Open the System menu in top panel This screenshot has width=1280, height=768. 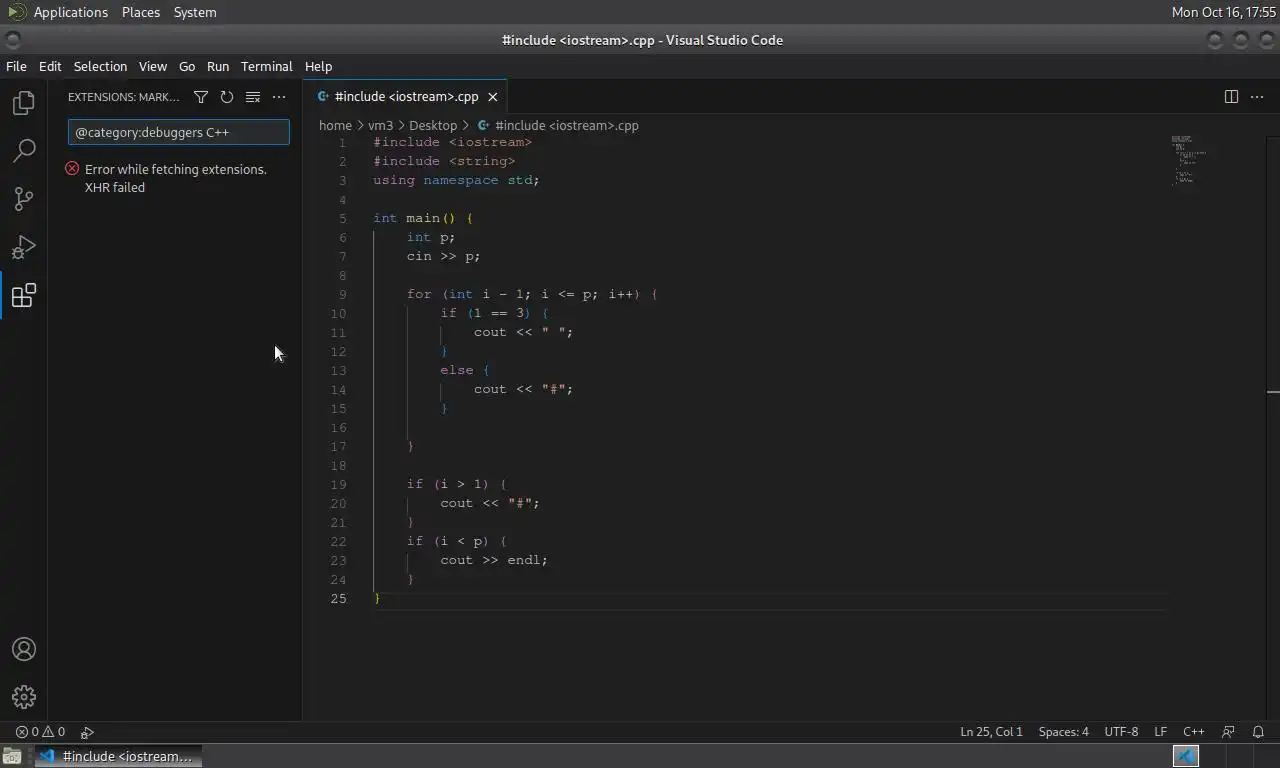click(195, 12)
